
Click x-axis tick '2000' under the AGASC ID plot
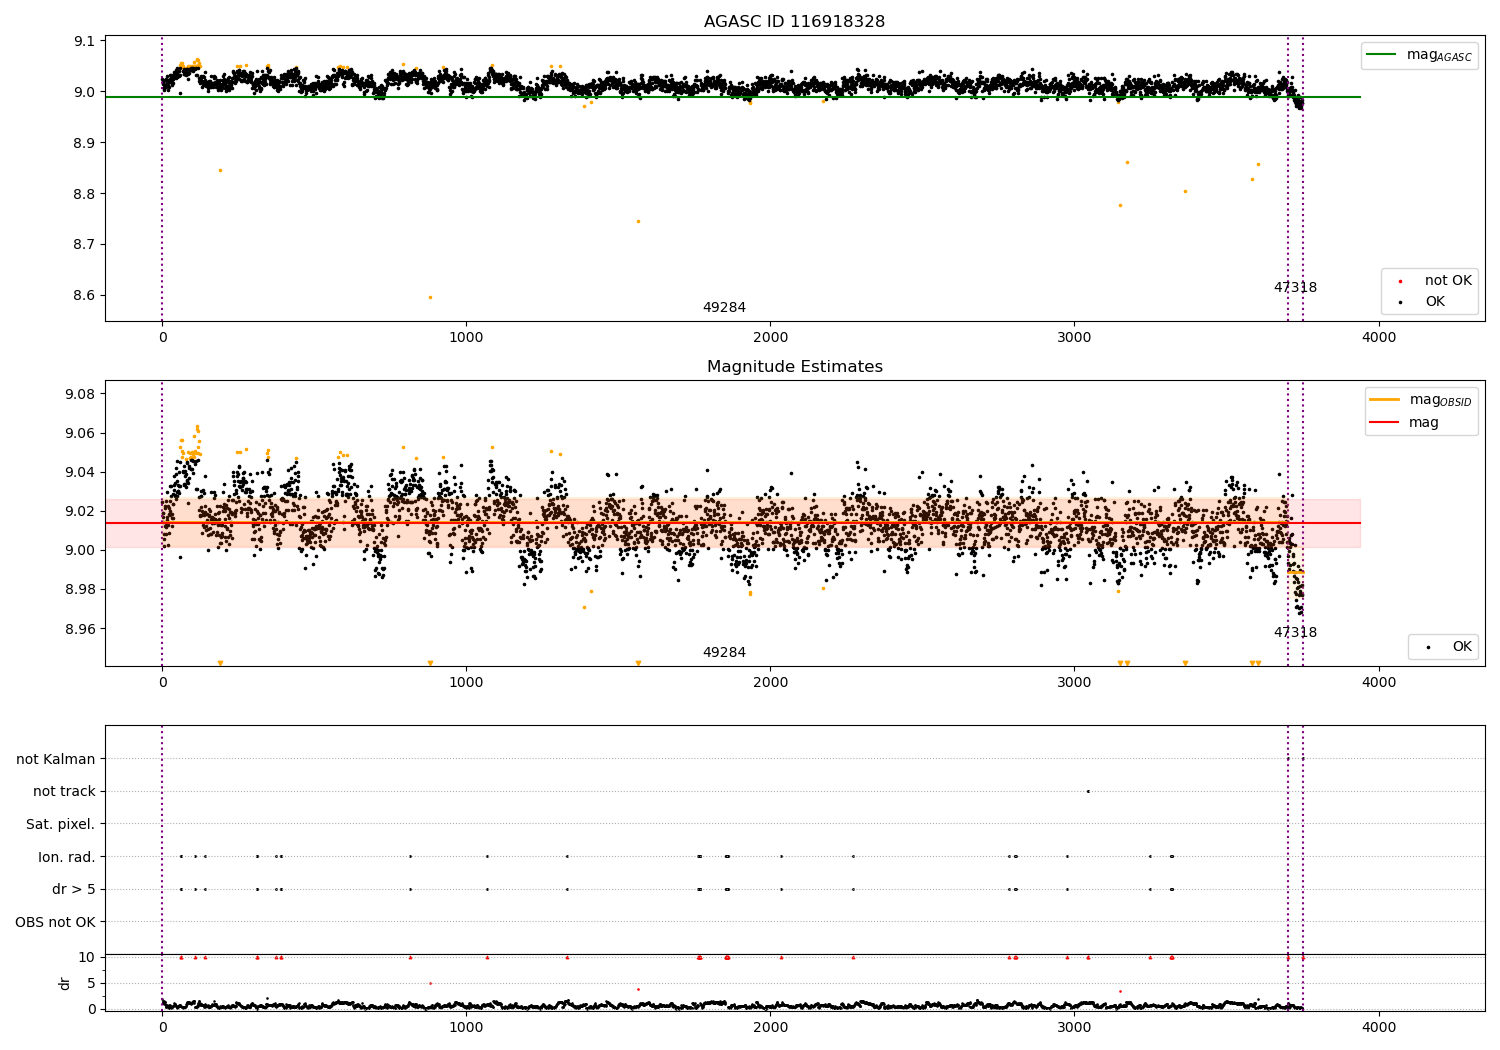point(771,338)
